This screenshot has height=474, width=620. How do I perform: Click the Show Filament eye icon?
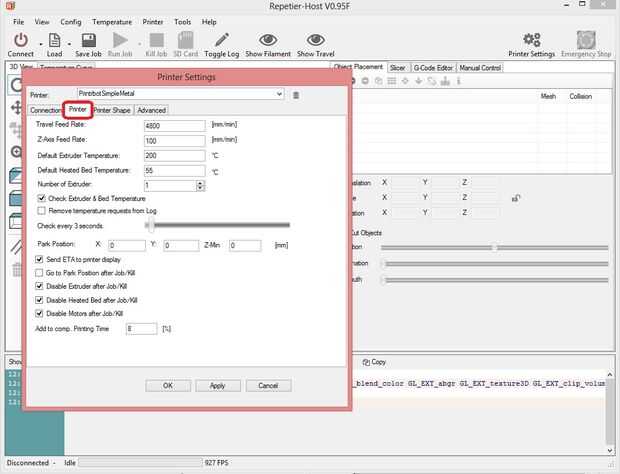[268, 40]
